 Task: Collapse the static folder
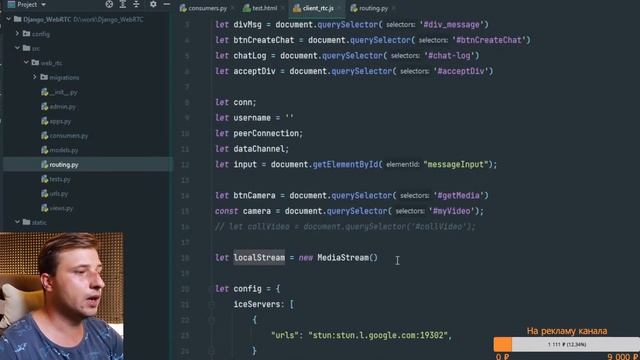(17, 222)
